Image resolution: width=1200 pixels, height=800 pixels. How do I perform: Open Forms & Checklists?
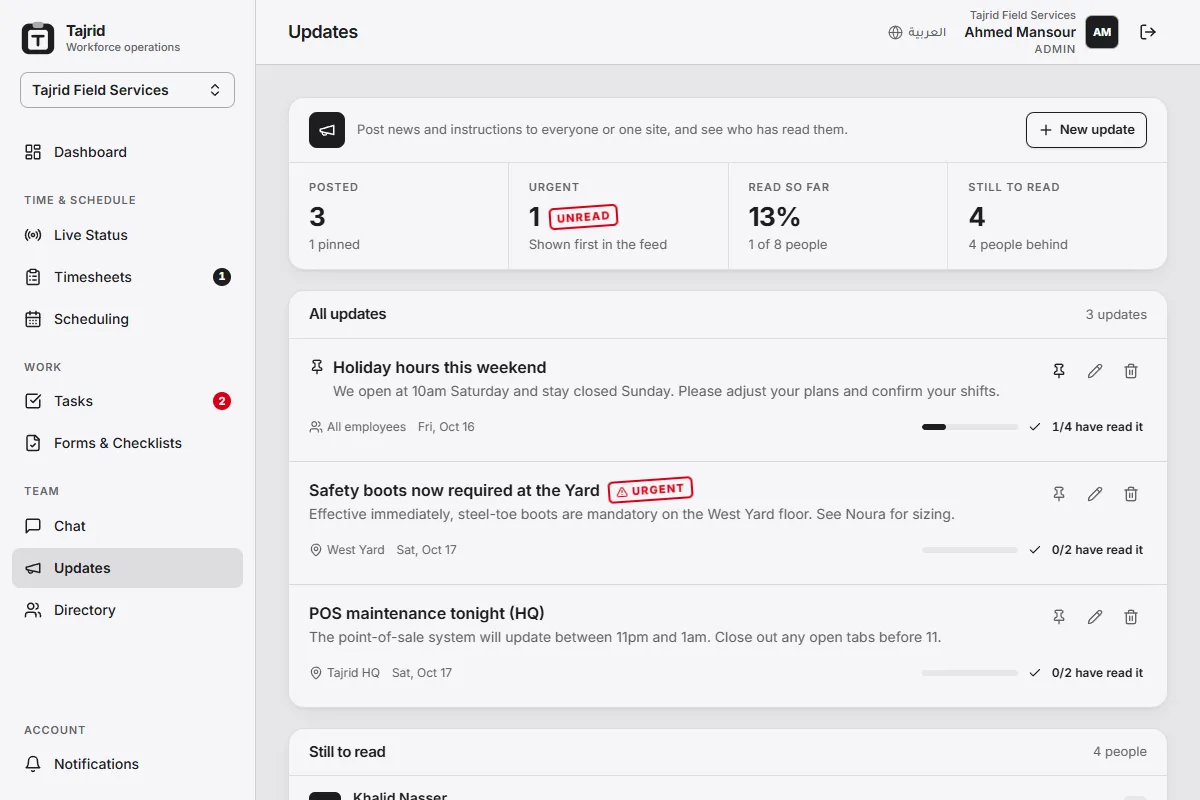tap(127, 443)
